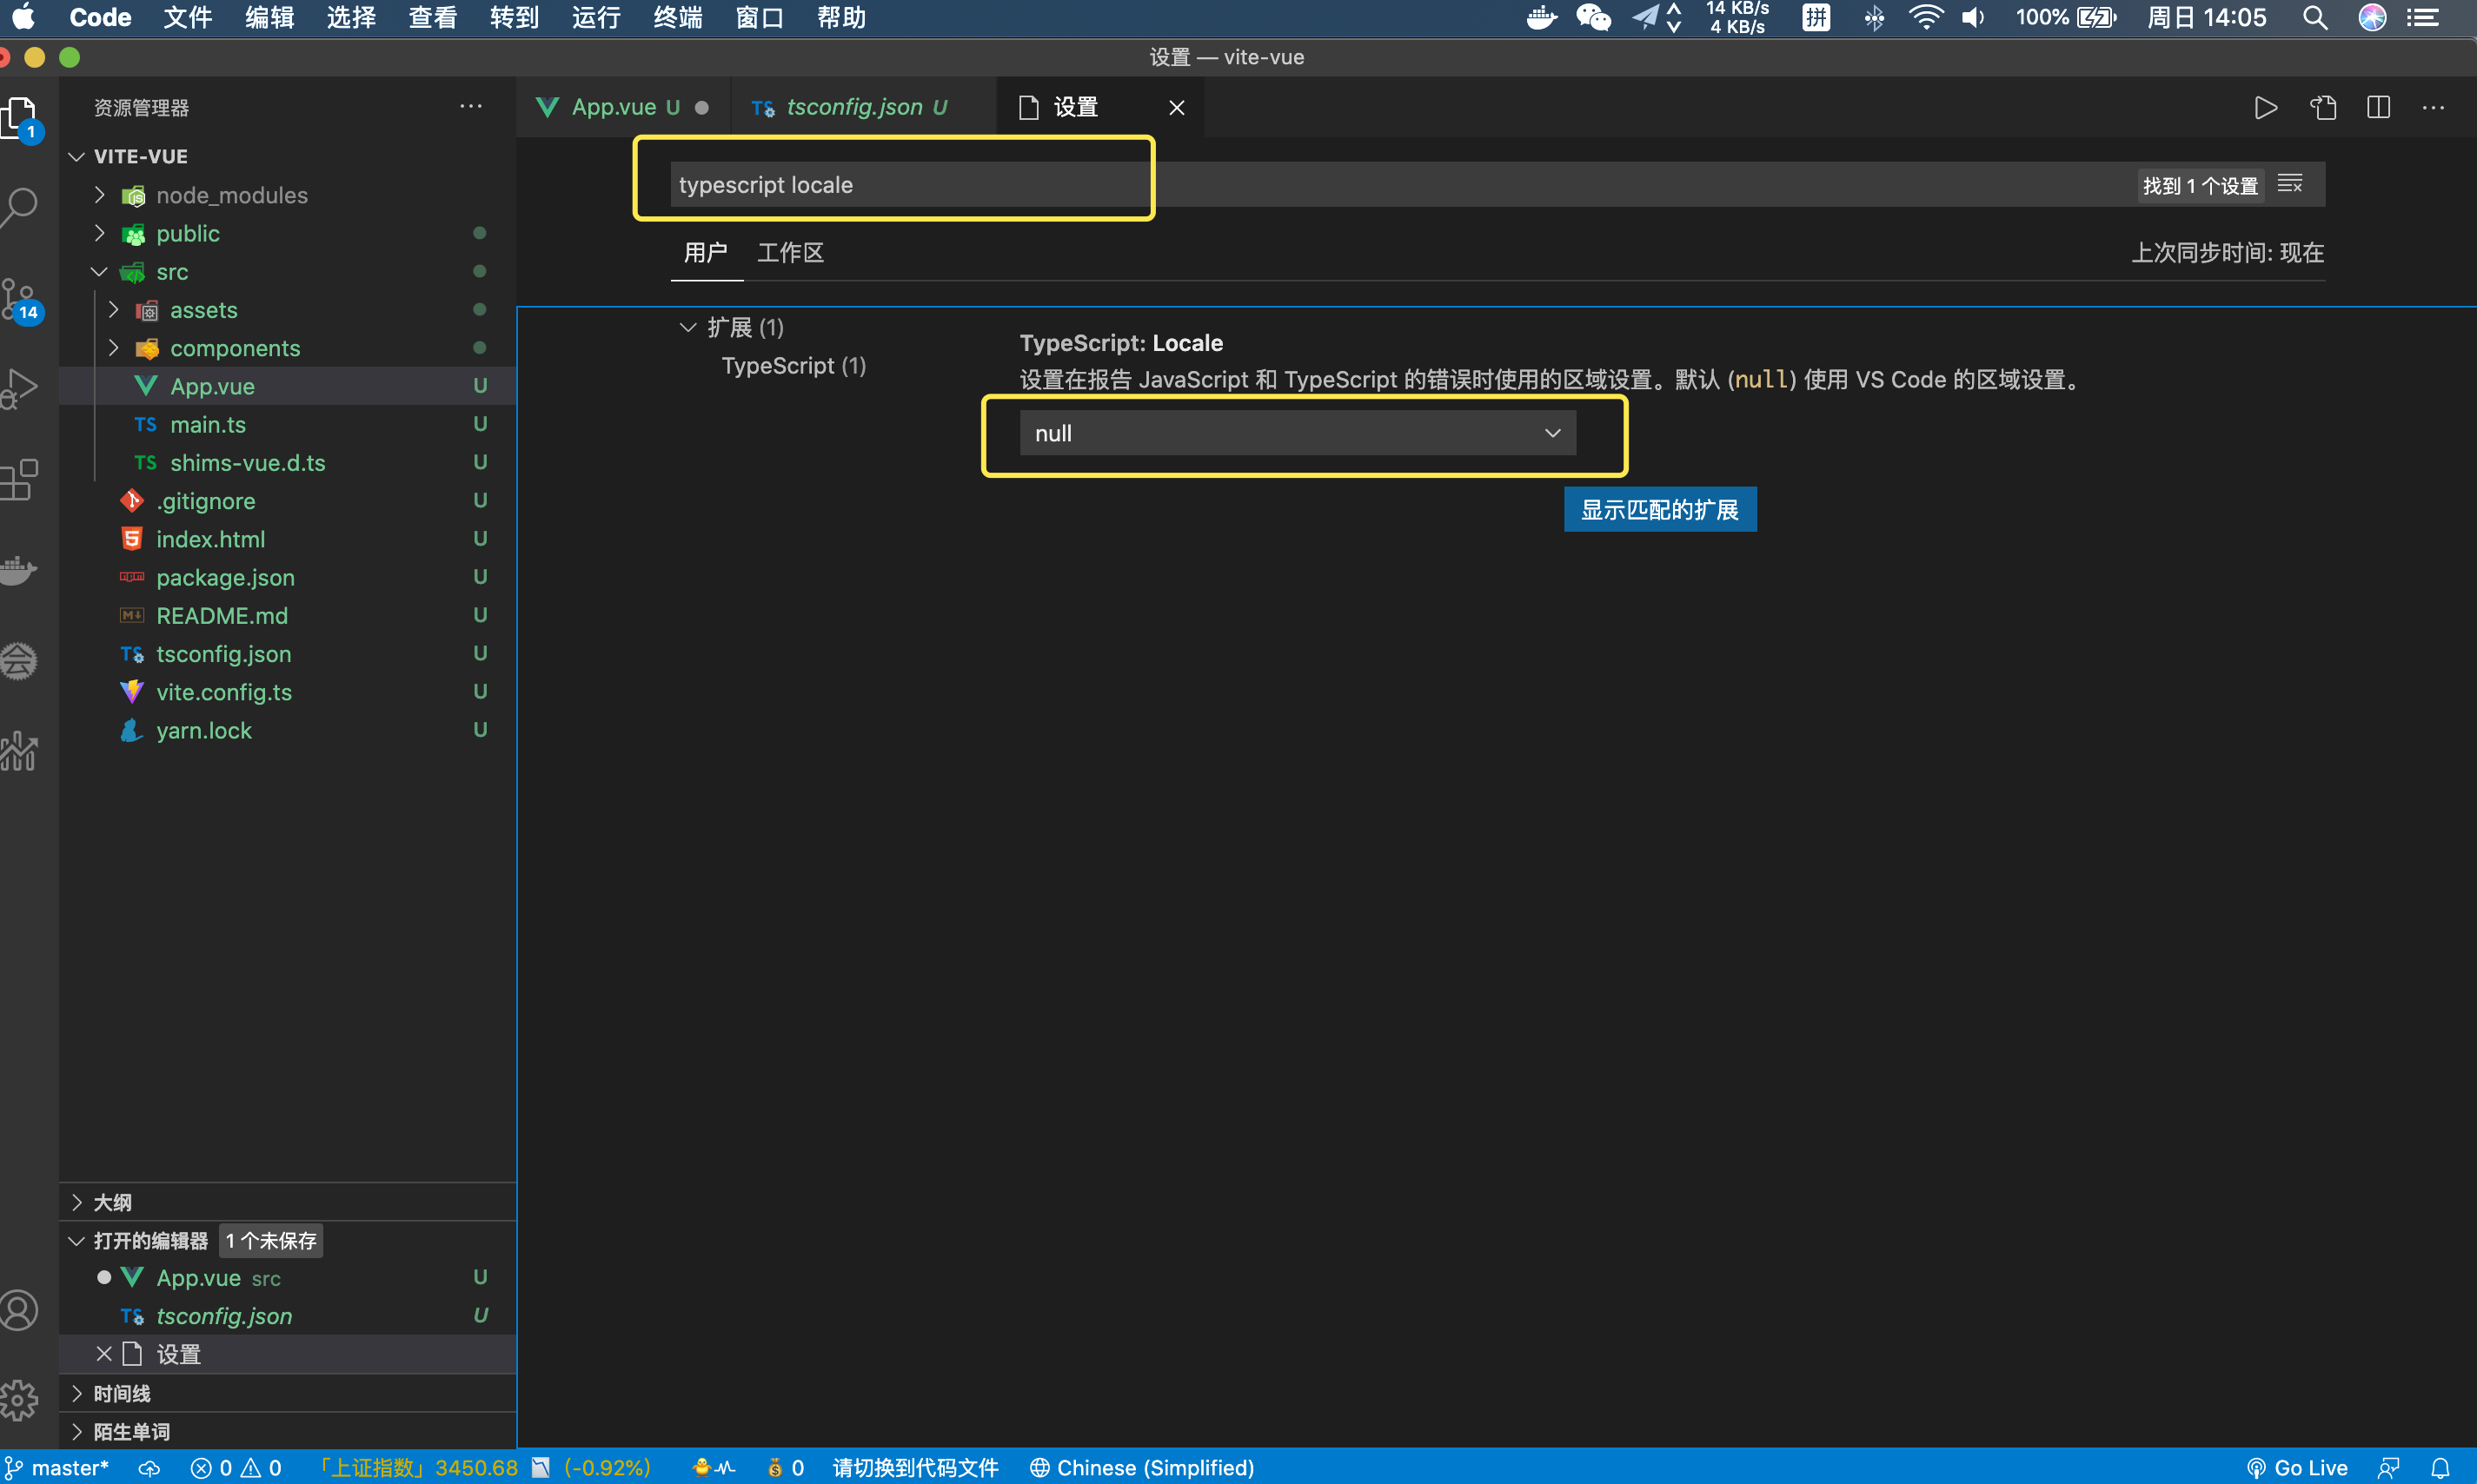Open the Docker view in activity bar
2477x1484 pixels.
click(18, 570)
